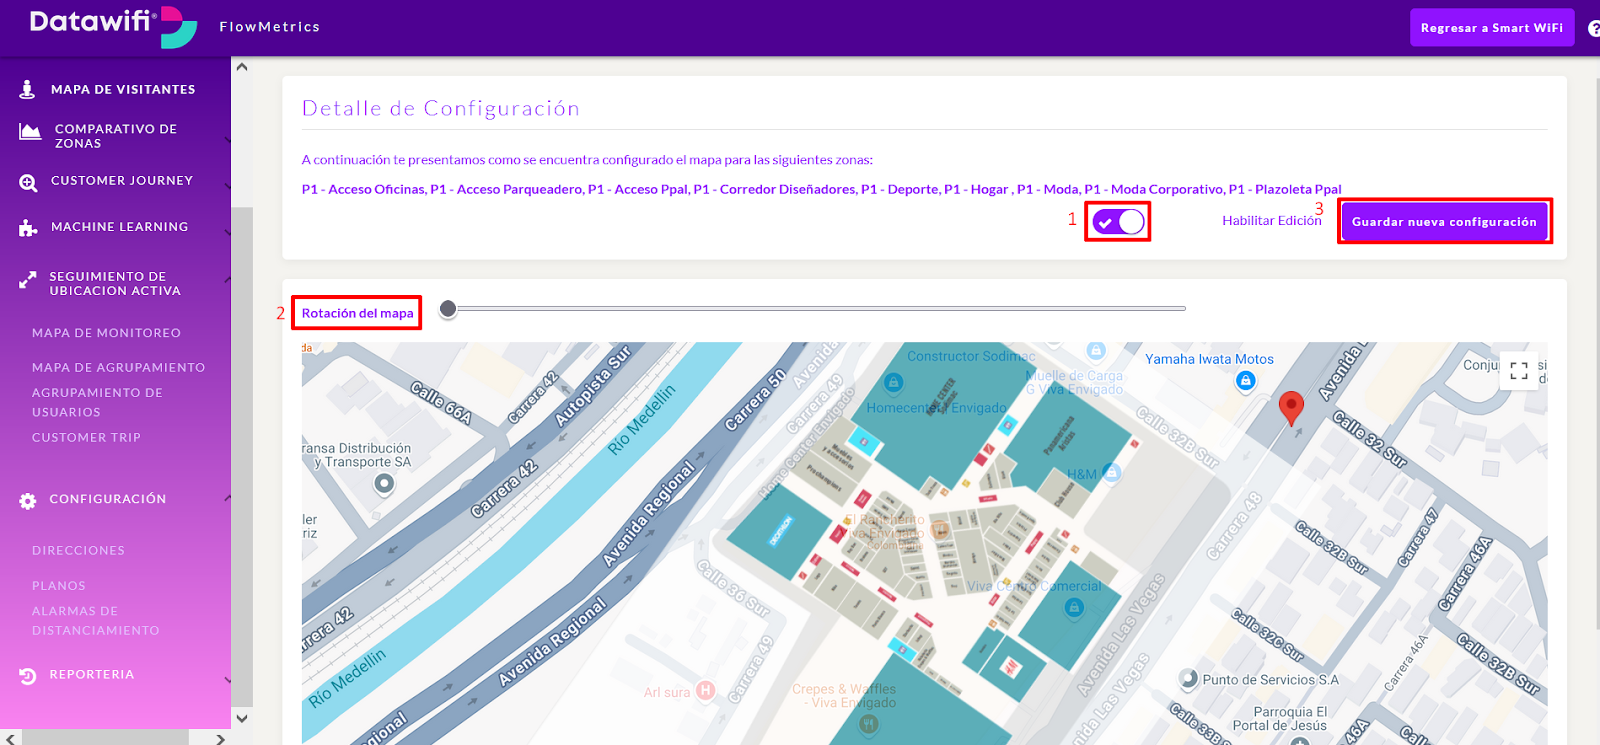Expand the Reporteria submenu arrow
Screen dimensions: 1600x745
[x=227, y=680]
